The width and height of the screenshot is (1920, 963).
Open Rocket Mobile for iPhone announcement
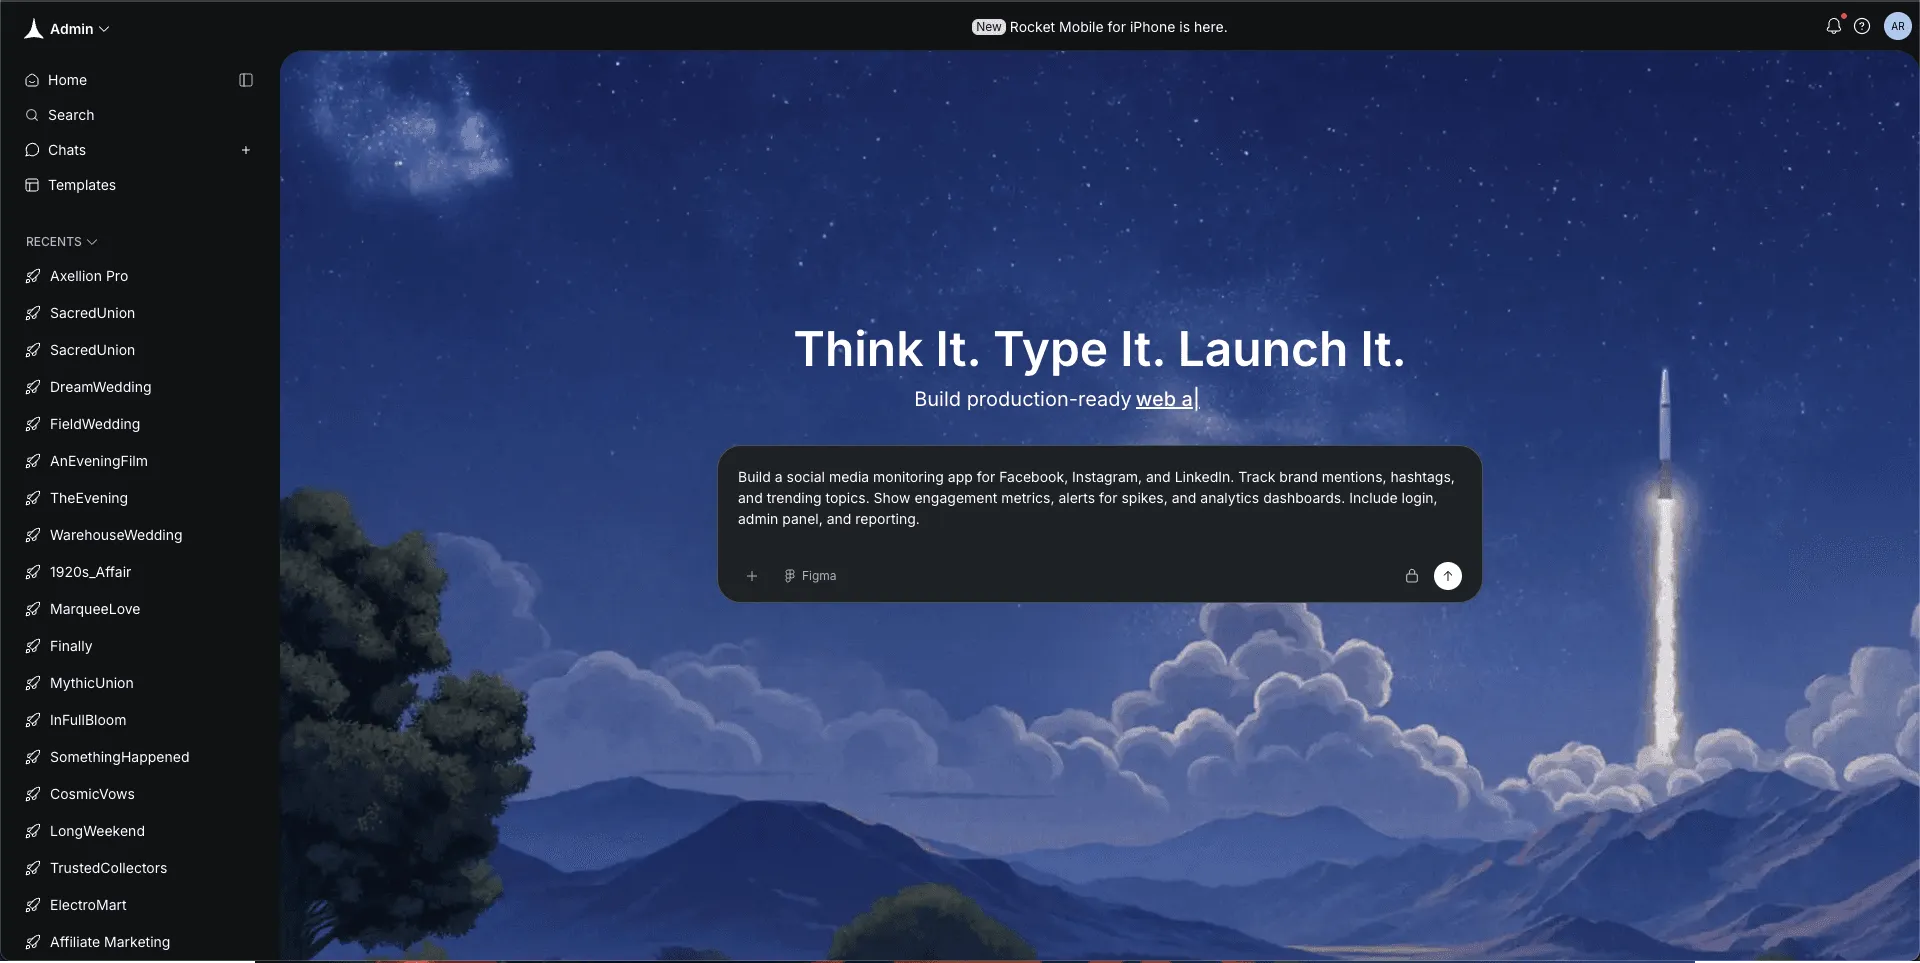point(1118,27)
